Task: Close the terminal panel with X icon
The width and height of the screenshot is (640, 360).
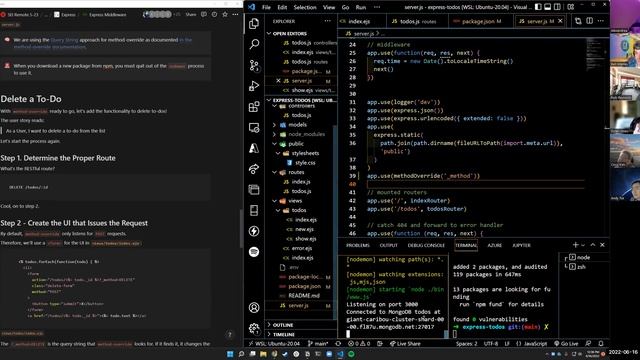Action: pos(602,245)
